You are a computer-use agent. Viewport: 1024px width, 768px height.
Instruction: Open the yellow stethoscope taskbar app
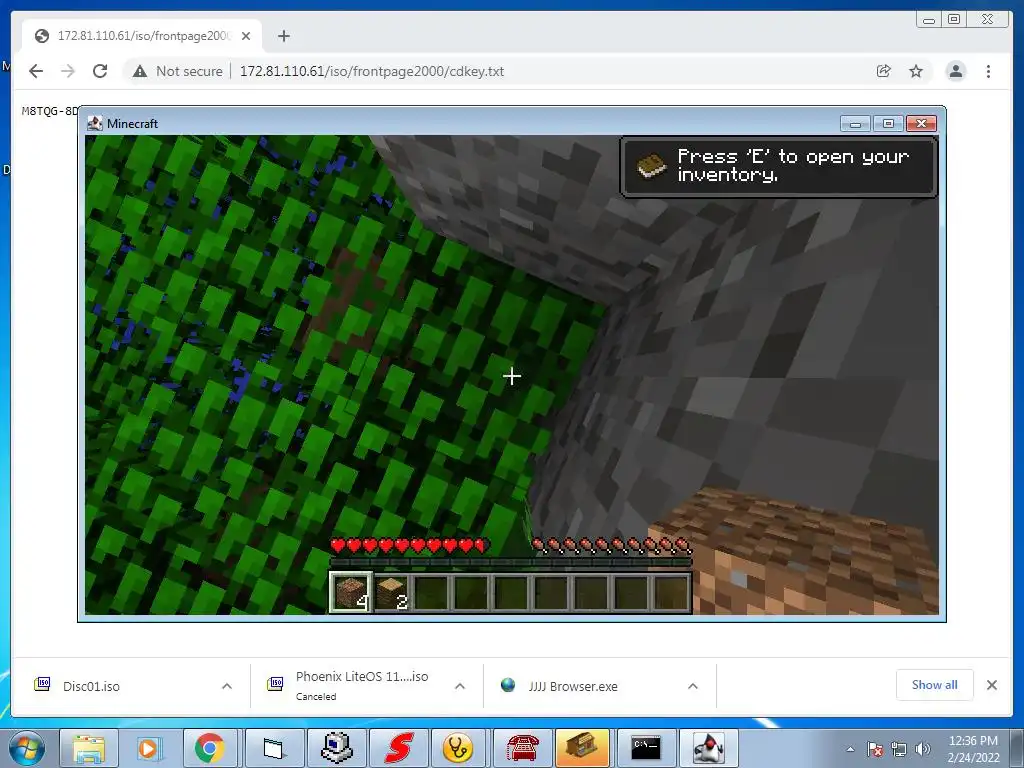460,748
